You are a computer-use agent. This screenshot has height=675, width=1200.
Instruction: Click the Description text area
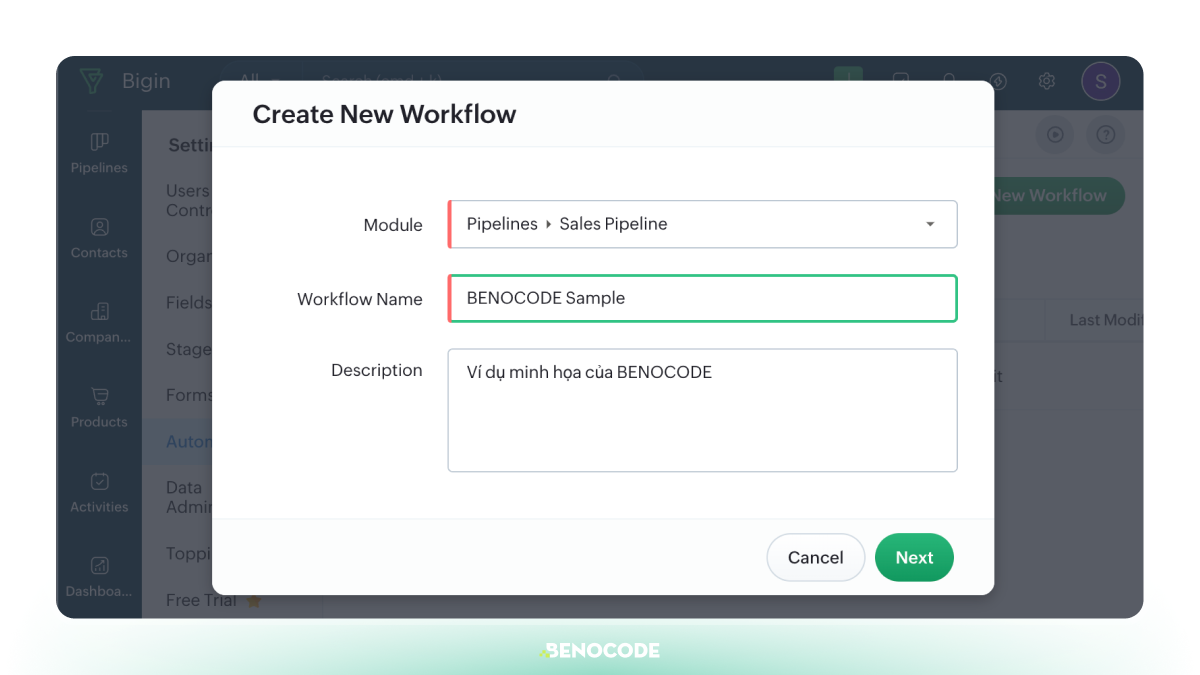[x=702, y=410]
